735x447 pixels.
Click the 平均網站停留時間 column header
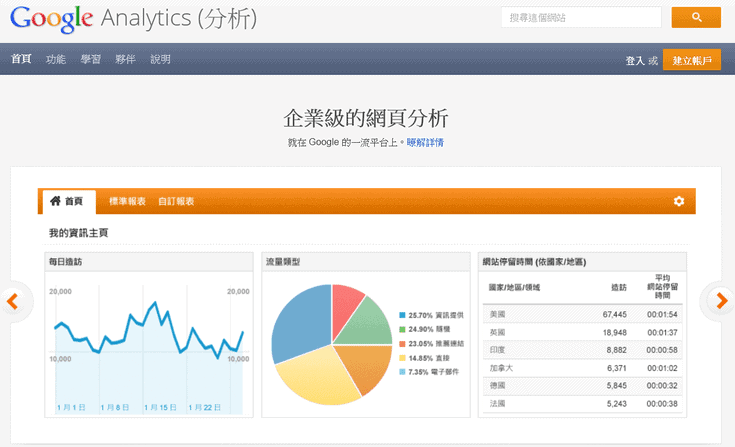point(662,286)
